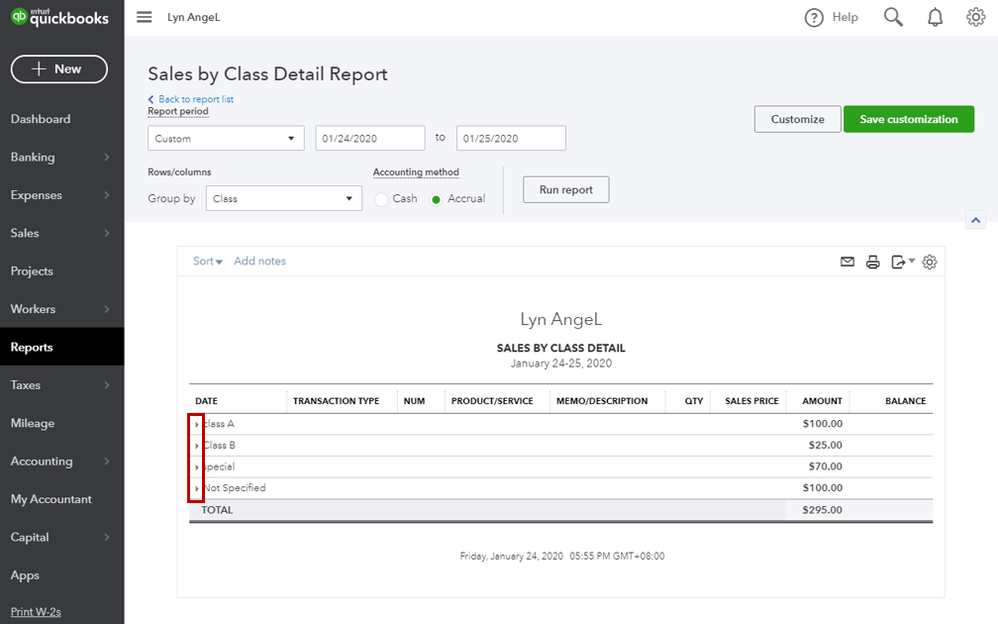Click the end date field 01/25/2020
The height and width of the screenshot is (624, 998).
(511, 138)
